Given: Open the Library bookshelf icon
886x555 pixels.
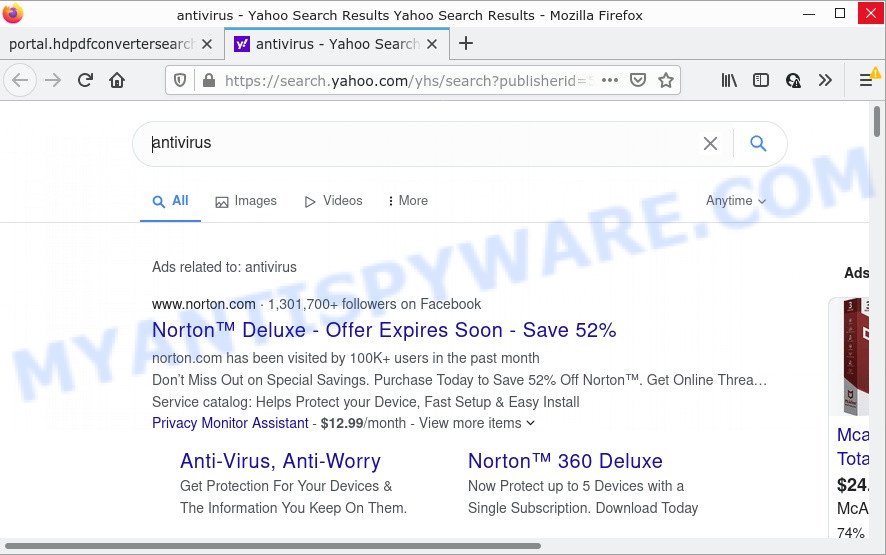Looking at the screenshot, I should click(x=729, y=80).
